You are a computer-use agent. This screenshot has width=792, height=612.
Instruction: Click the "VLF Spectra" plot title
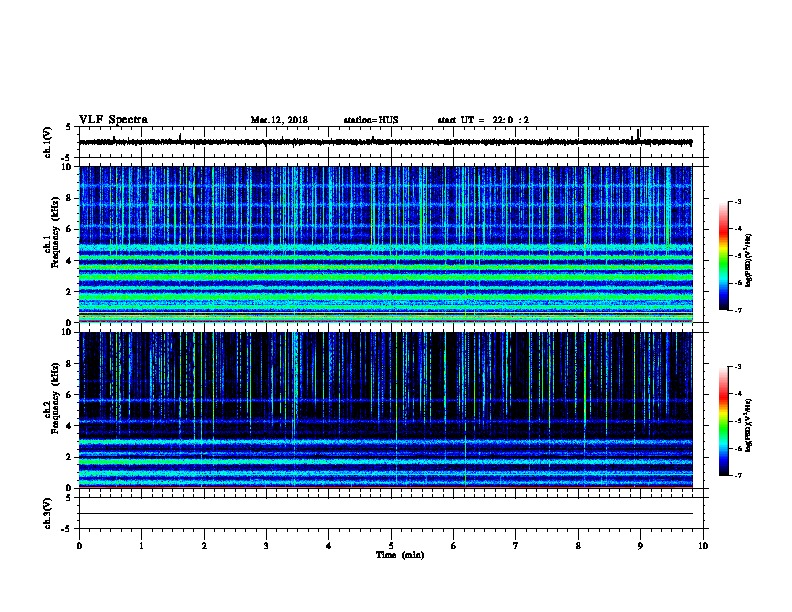(x=114, y=120)
